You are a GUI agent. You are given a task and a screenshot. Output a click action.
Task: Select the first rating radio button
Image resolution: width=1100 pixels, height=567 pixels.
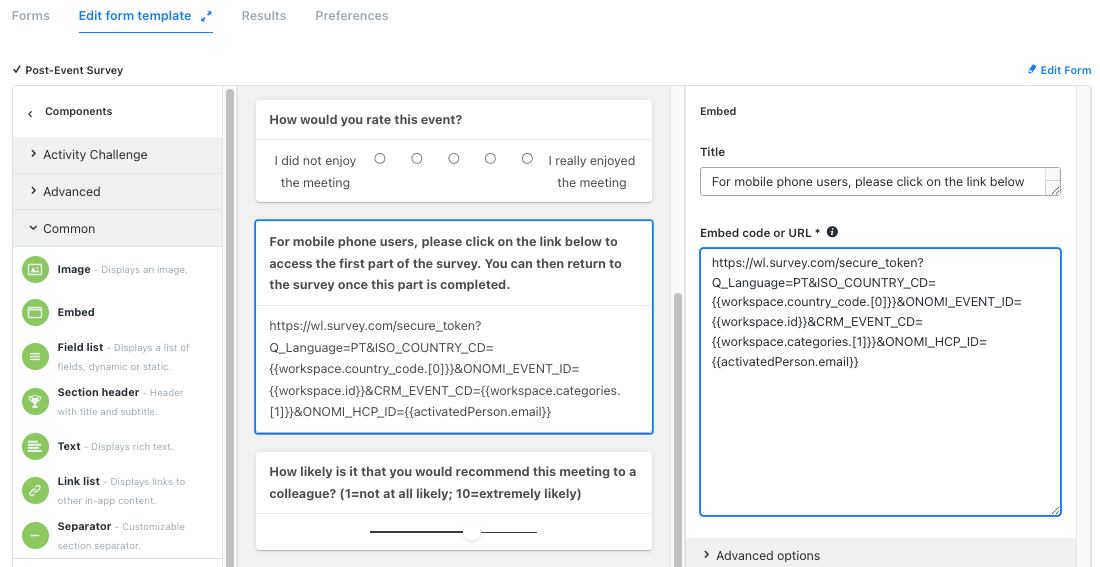click(x=380, y=159)
